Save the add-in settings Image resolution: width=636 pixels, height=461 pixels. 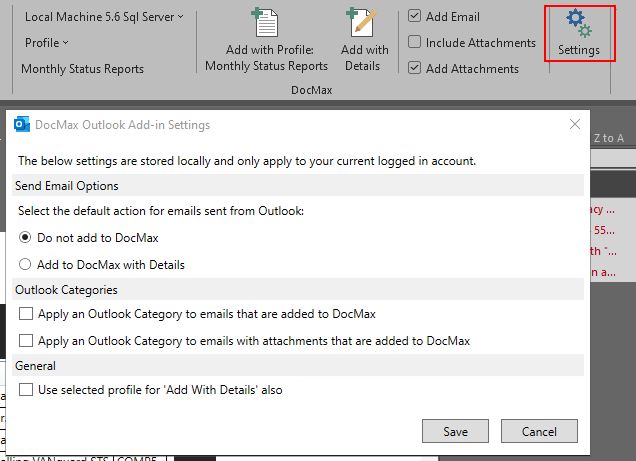[x=456, y=431]
